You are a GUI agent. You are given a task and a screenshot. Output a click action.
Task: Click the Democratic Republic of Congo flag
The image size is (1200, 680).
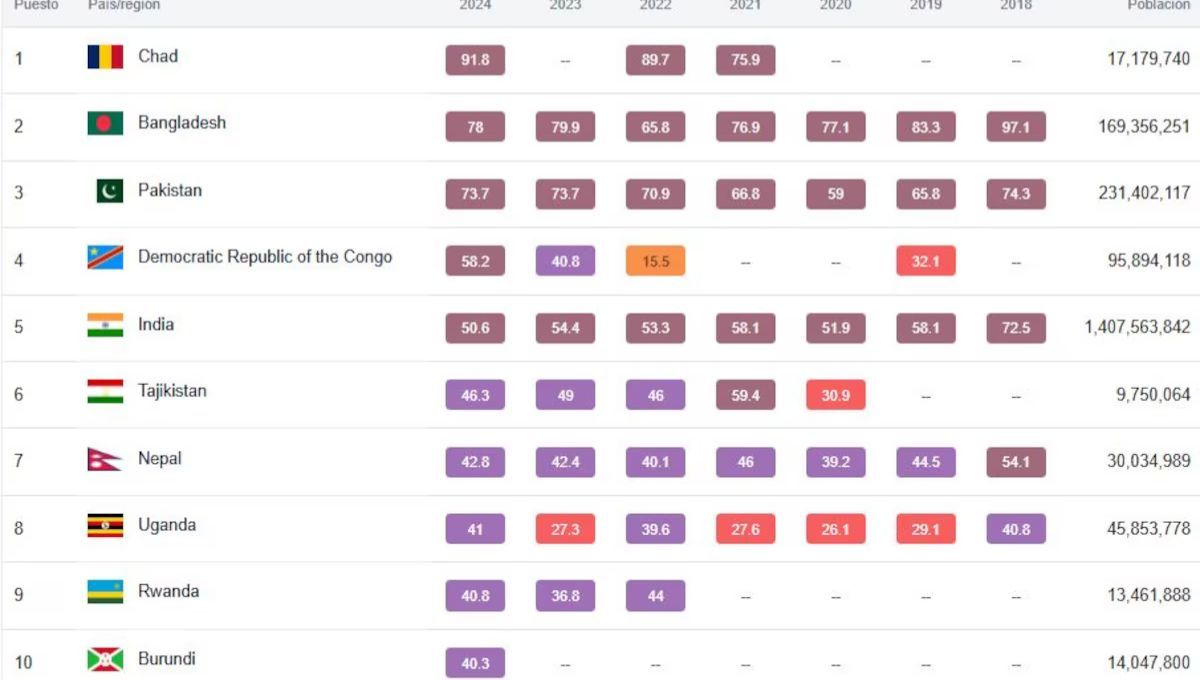[x=105, y=258]
